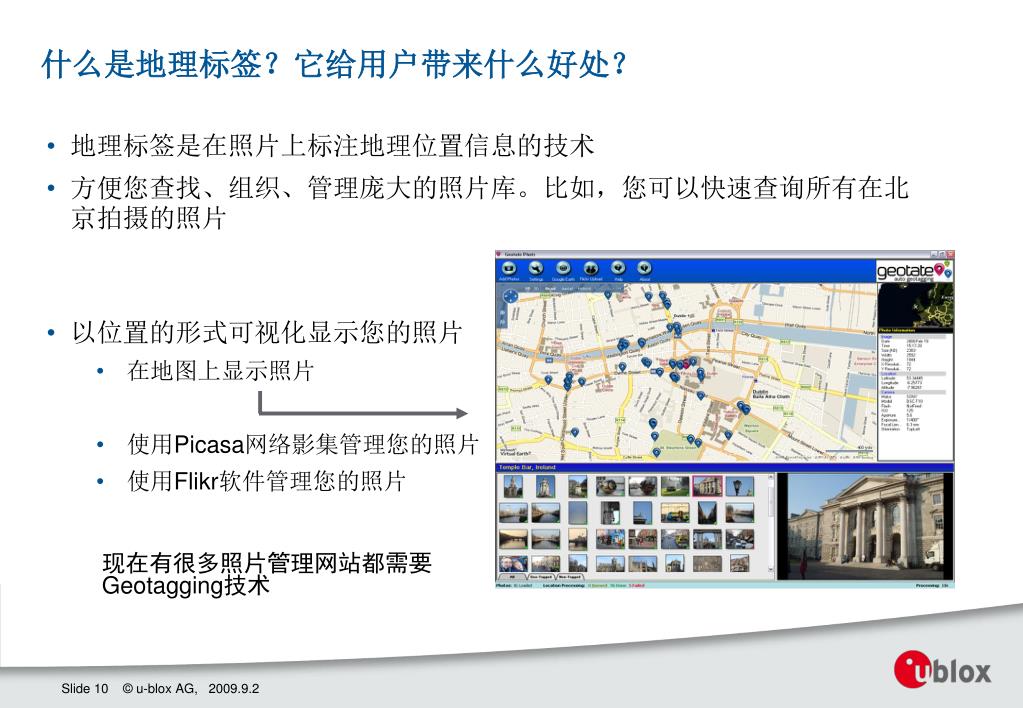Select the ship against sky thumbnail
1023x708 pixels.
coord(642,513)
